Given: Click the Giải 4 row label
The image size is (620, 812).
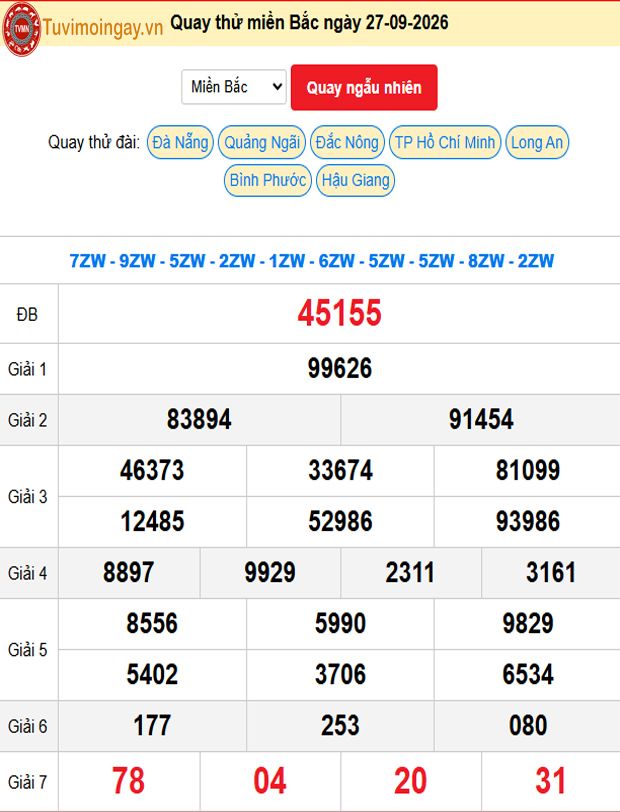Looking at the screenshot, I should pyautogui.click(x=27, y=573).
